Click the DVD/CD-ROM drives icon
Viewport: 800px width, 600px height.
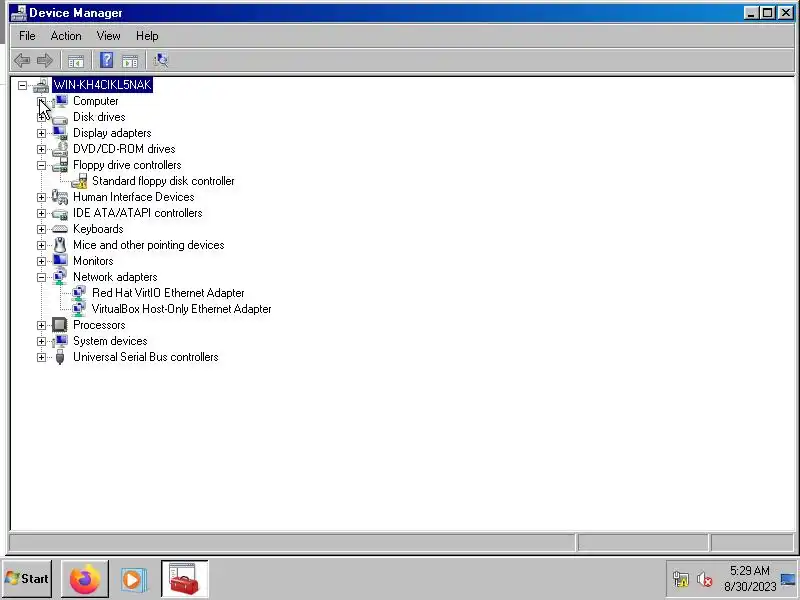(60, 149)
